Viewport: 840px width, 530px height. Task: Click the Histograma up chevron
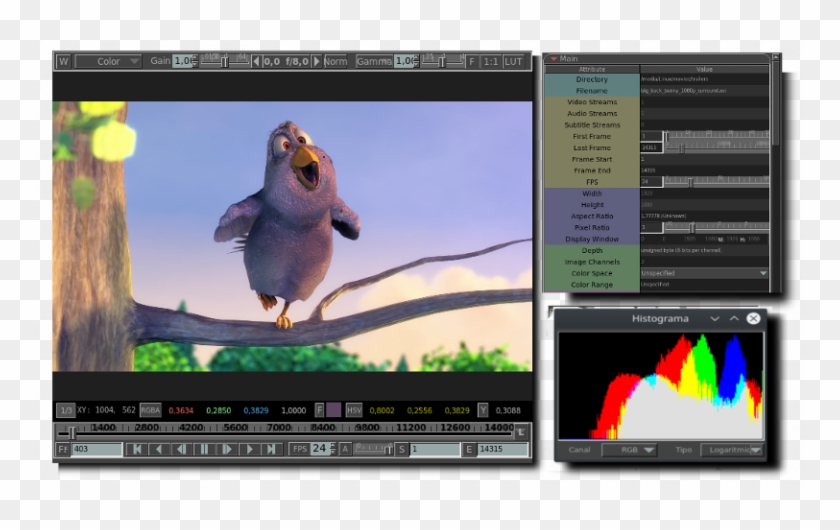(734, 318)
